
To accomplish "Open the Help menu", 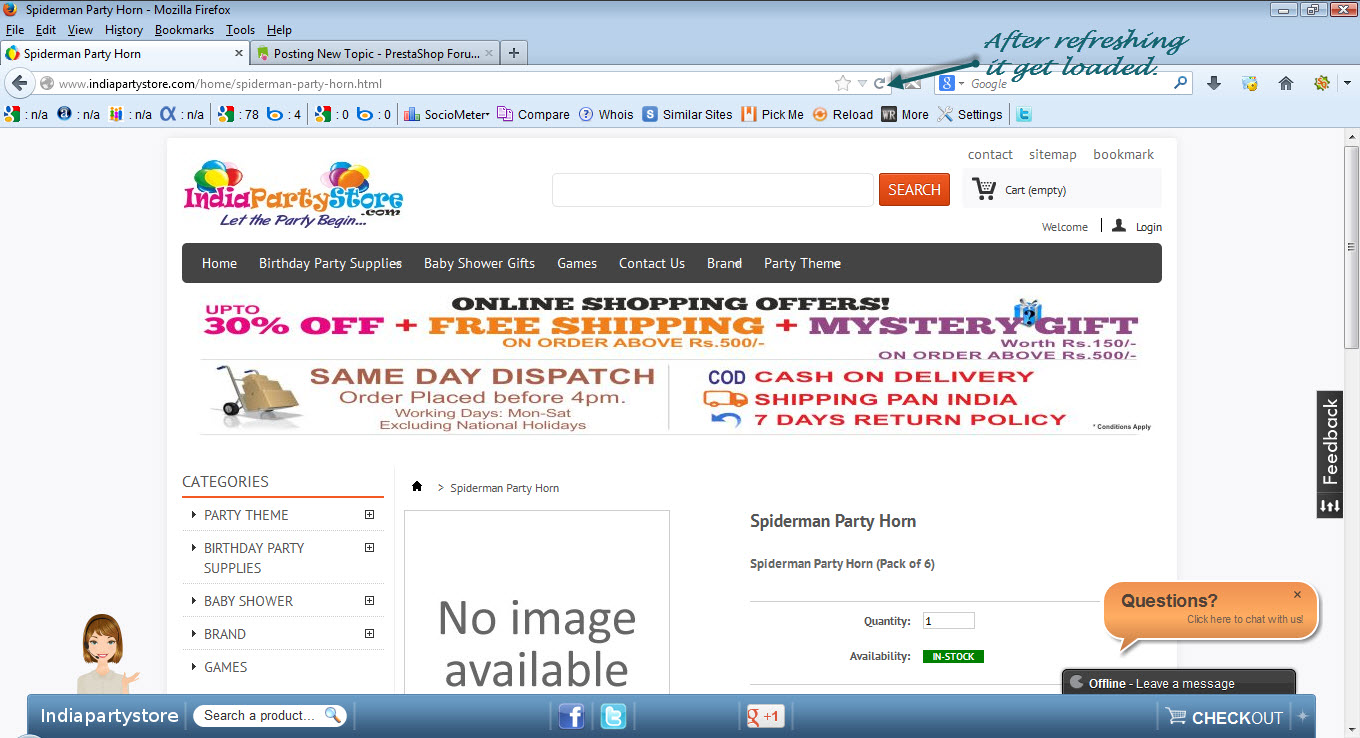I will point(279,30).
